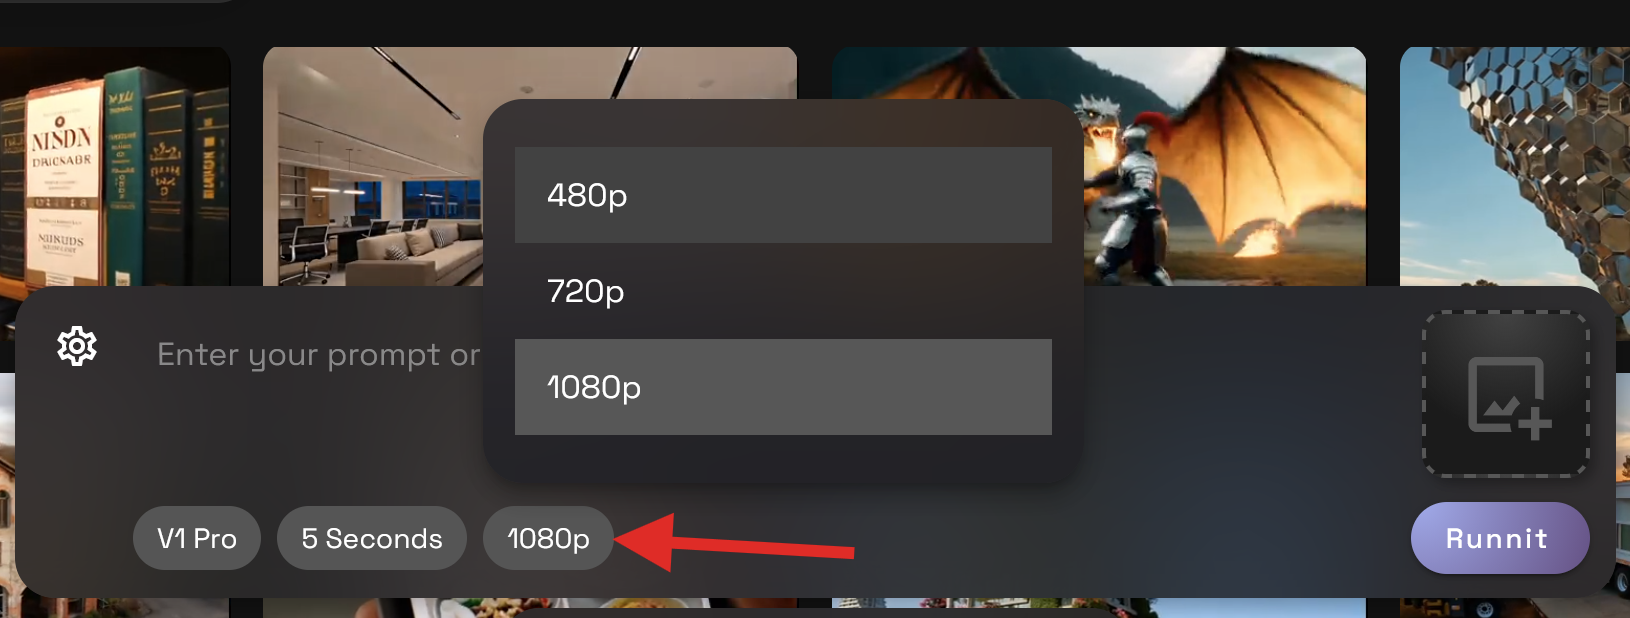This screenshot has height=618, width=1630.
Task: Click the Runnit button
Action: coord(1500,538)
